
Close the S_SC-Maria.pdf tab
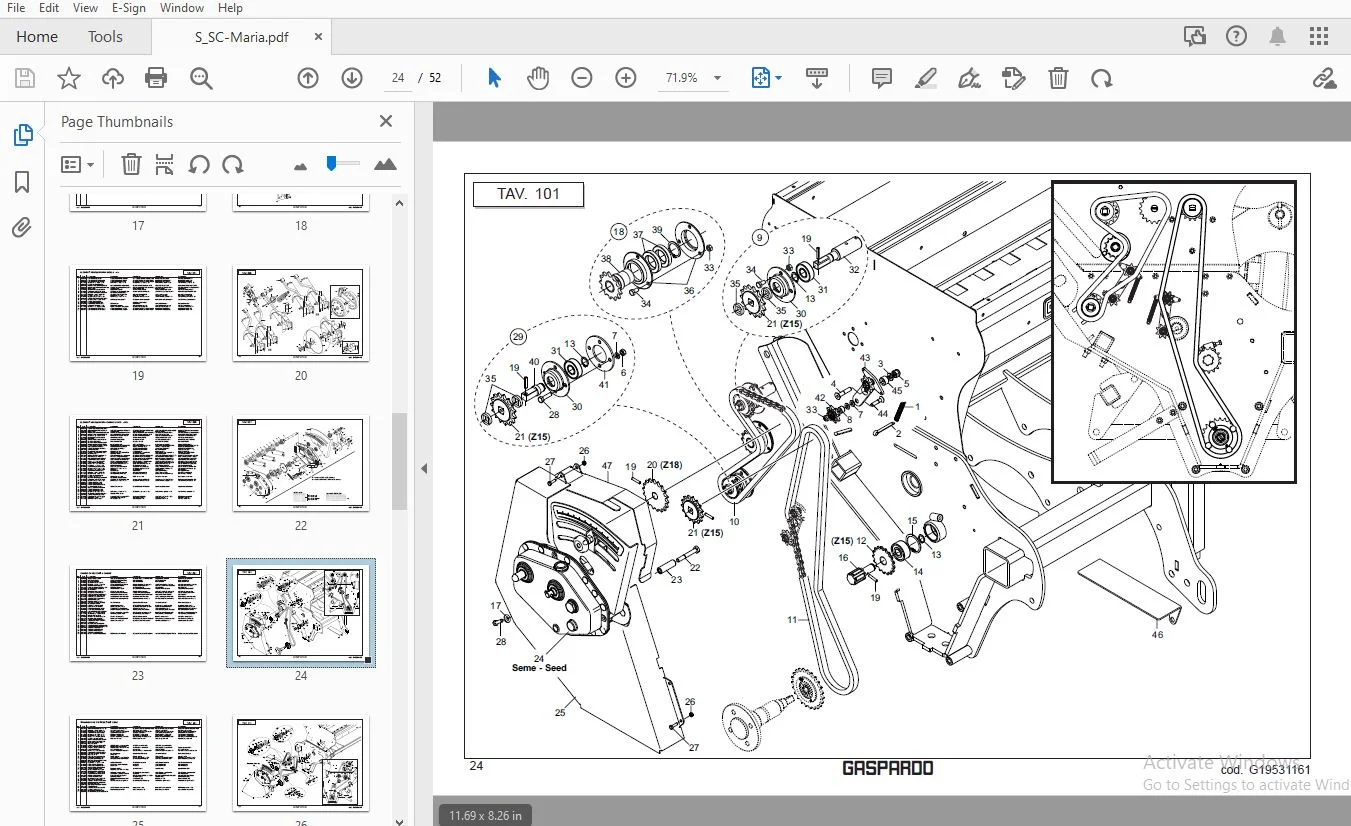coord(319,37)
